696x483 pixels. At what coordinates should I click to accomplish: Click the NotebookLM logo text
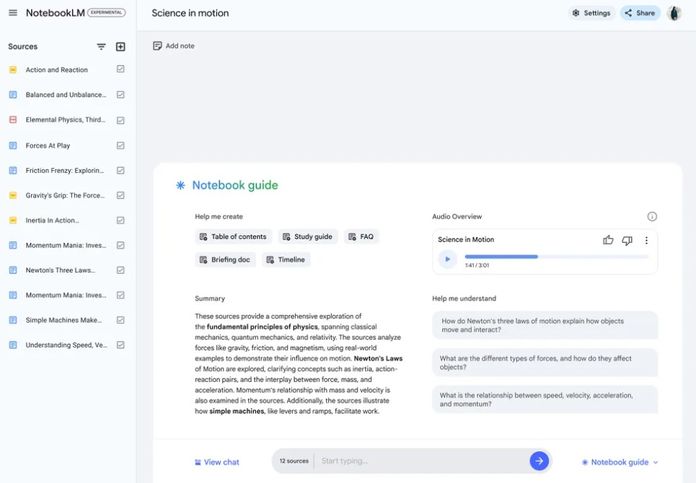(x=55, y=13)
